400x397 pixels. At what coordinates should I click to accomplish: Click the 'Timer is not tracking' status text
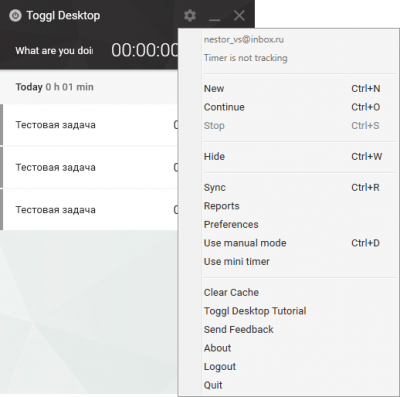pos(245,58)
